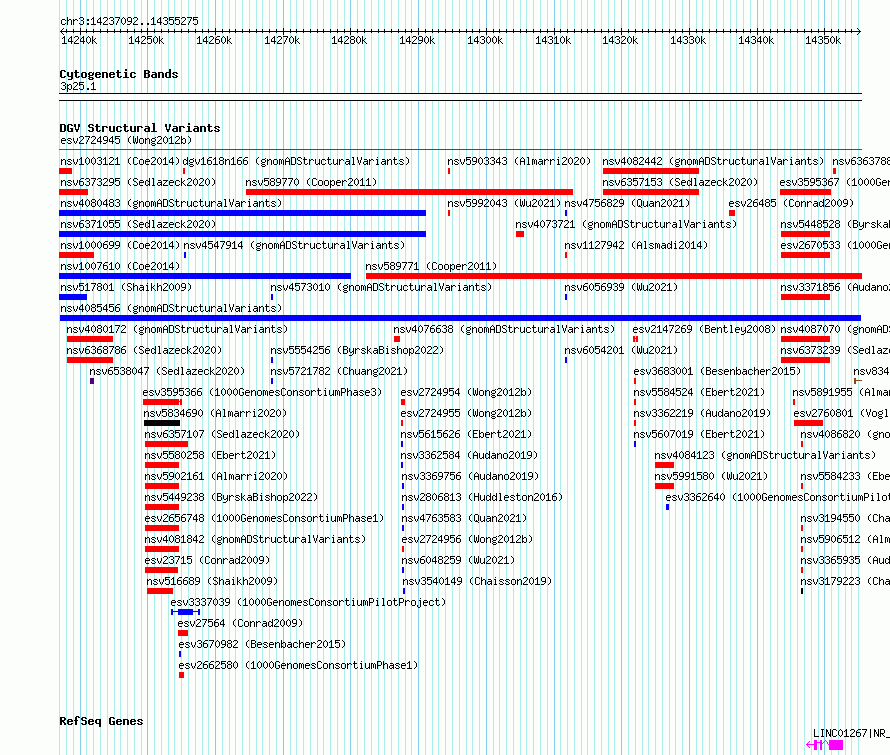The image size is (890, 755).
Task: Click the blue esv3337039 variant glyph
Action: coord(186,612)
